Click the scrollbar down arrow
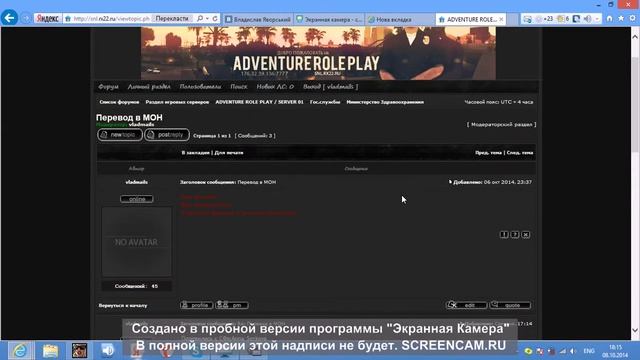This screenshot has height=360, width=640. click(635, 330)
